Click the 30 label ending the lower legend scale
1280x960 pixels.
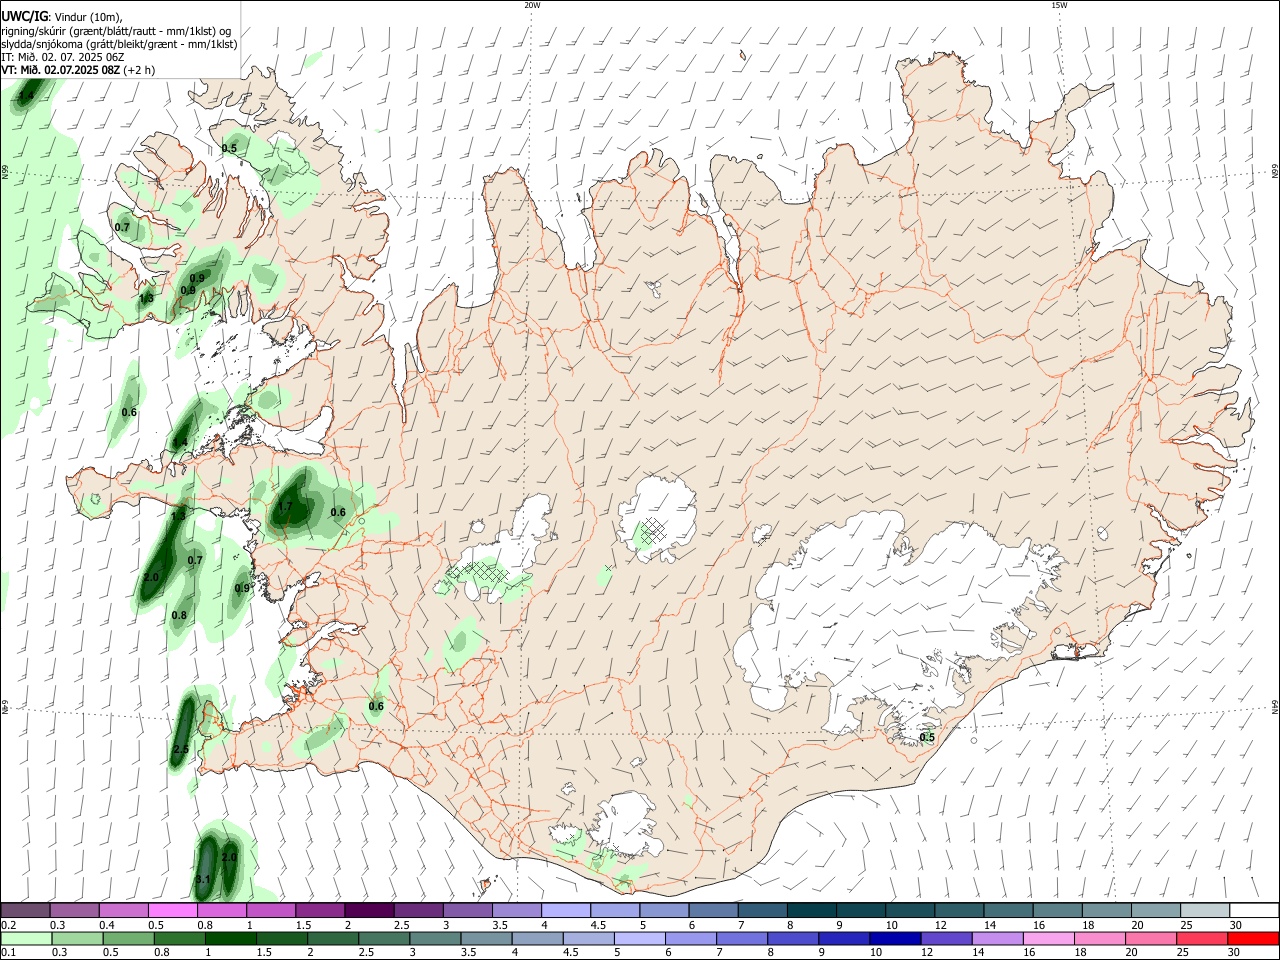1233,953
